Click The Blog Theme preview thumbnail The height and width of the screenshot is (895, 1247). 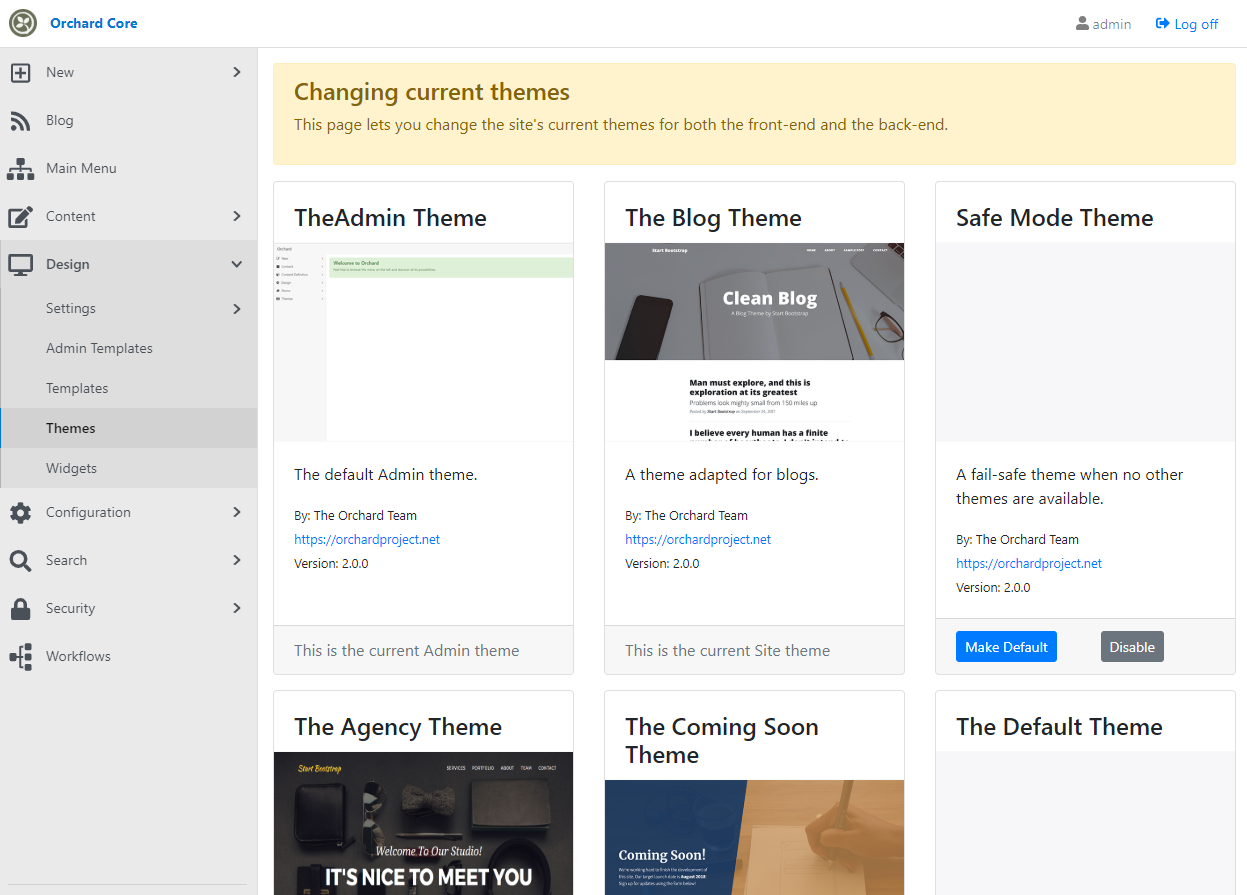755,342
